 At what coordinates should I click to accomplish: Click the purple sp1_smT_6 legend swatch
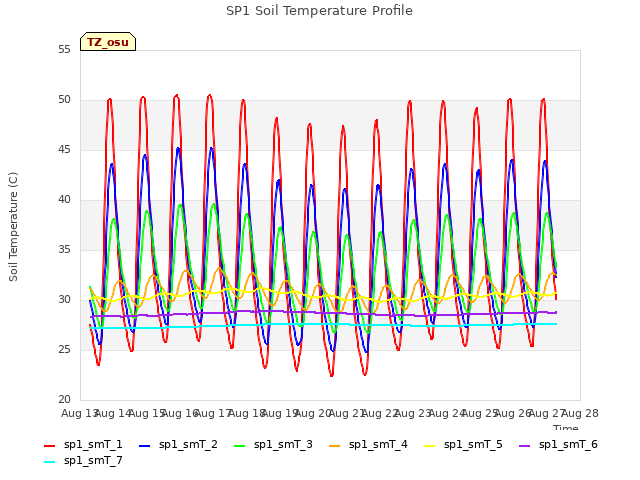tap(524, 446)
